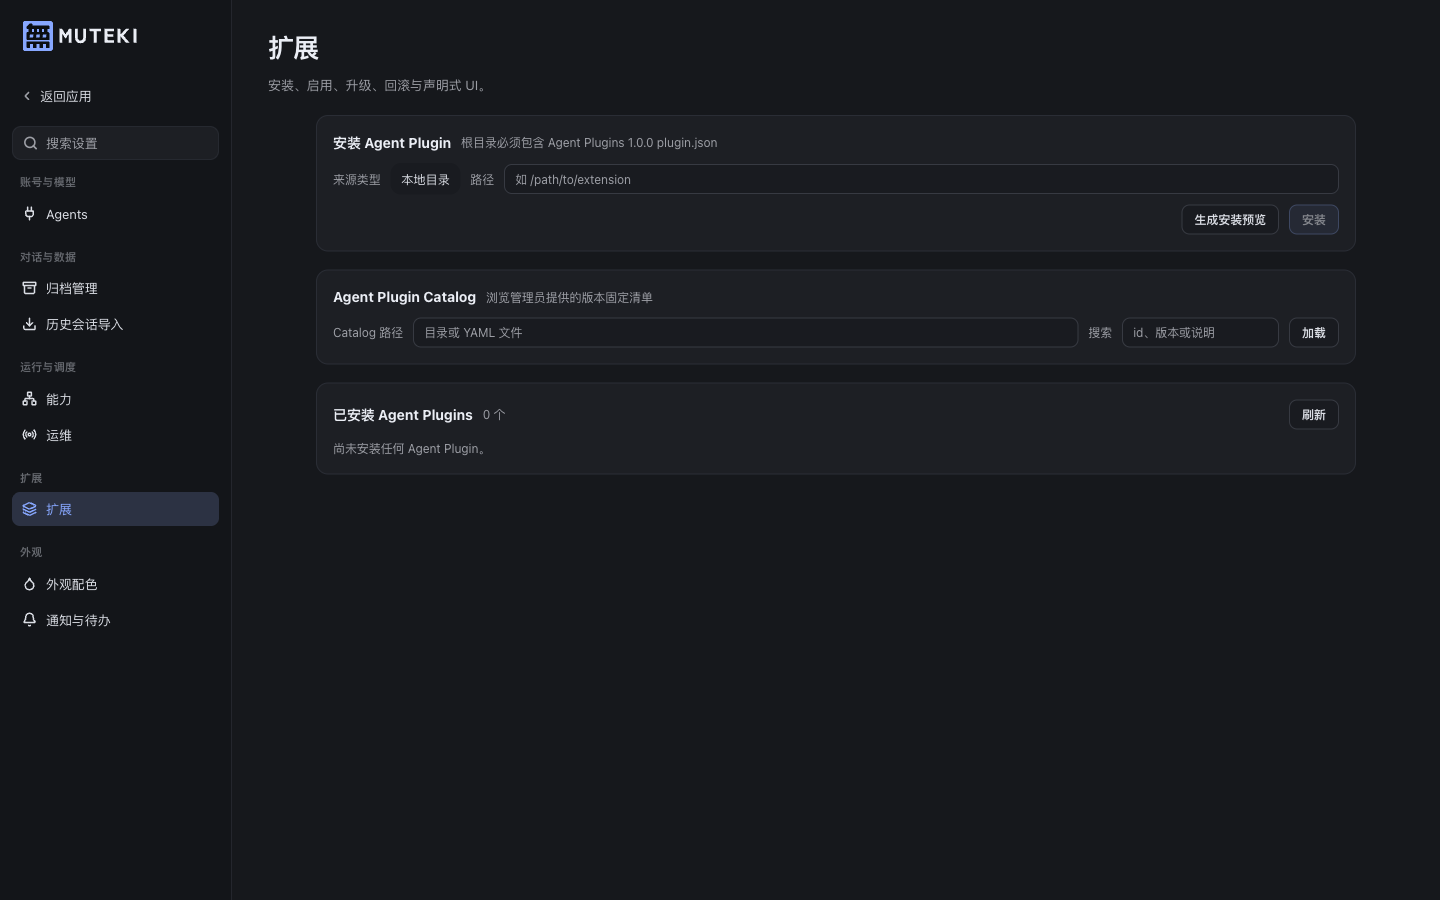Click the plug icon beside Agents
This screenshot has height=900, width=1440.
[30, 214]
